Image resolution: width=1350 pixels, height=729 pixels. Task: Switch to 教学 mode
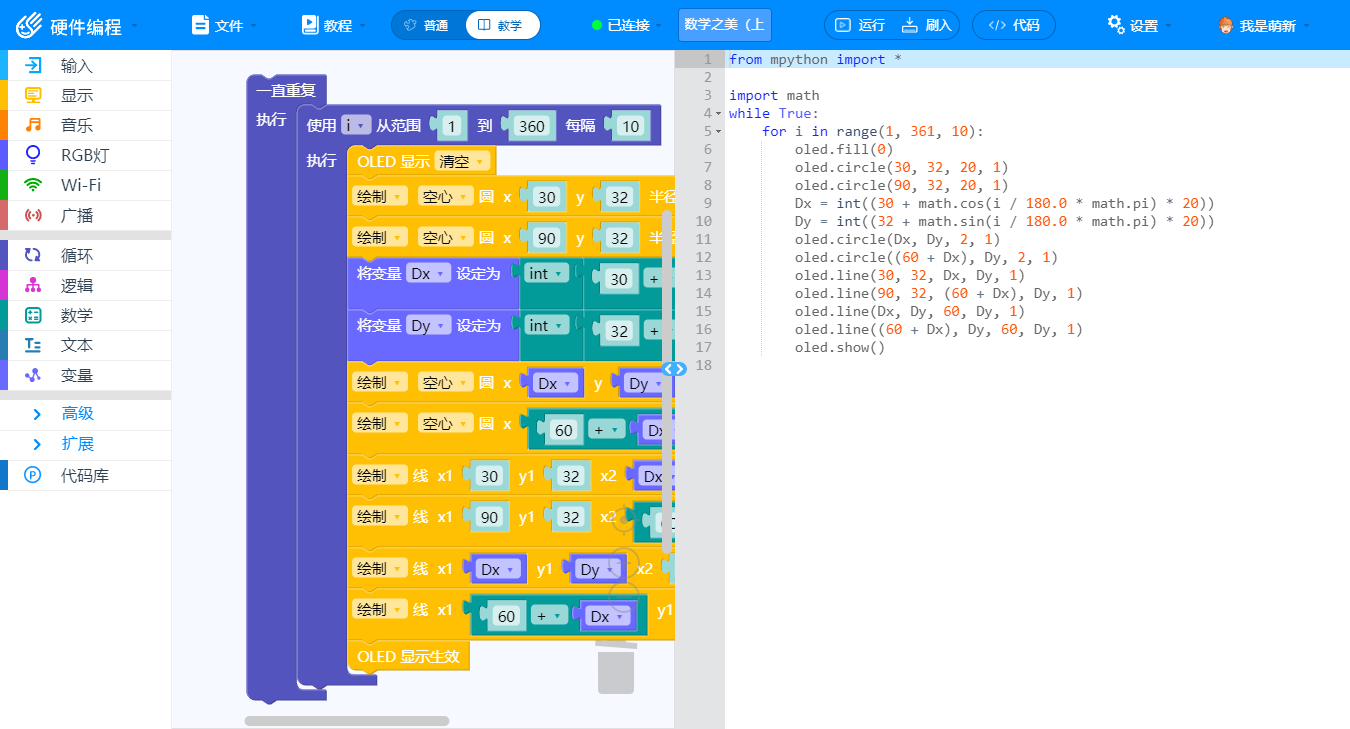502,25
